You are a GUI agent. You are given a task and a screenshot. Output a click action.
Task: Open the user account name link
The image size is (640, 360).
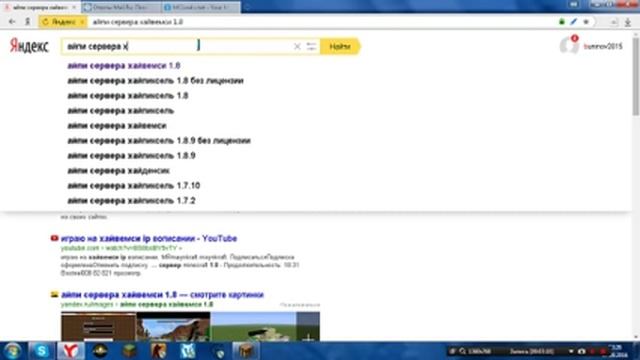coord(603,47)
